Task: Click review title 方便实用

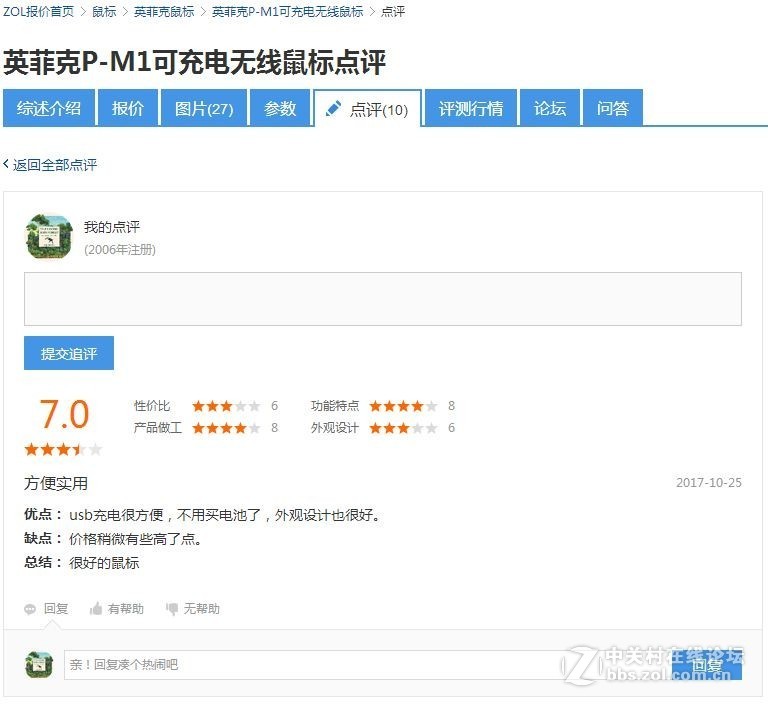Action: [x=56, y=483]
